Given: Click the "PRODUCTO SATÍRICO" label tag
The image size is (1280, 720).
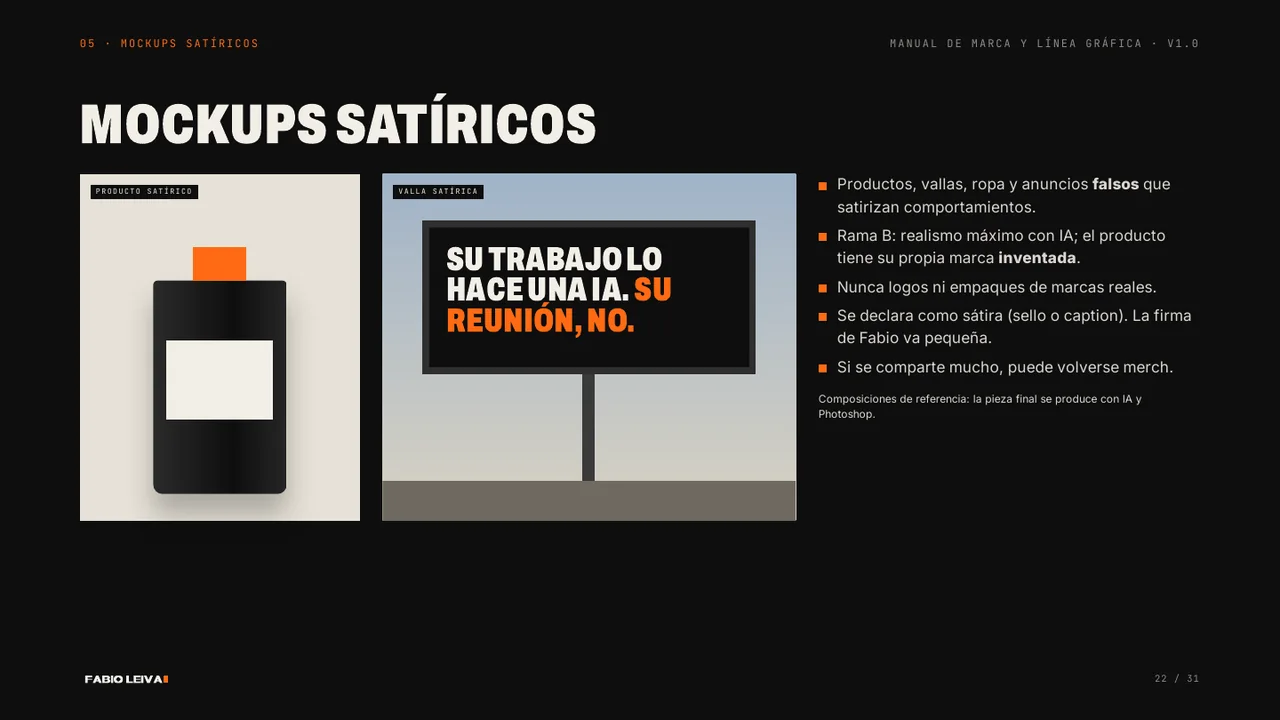Looking at the screenshot, I should coord(144,192).
